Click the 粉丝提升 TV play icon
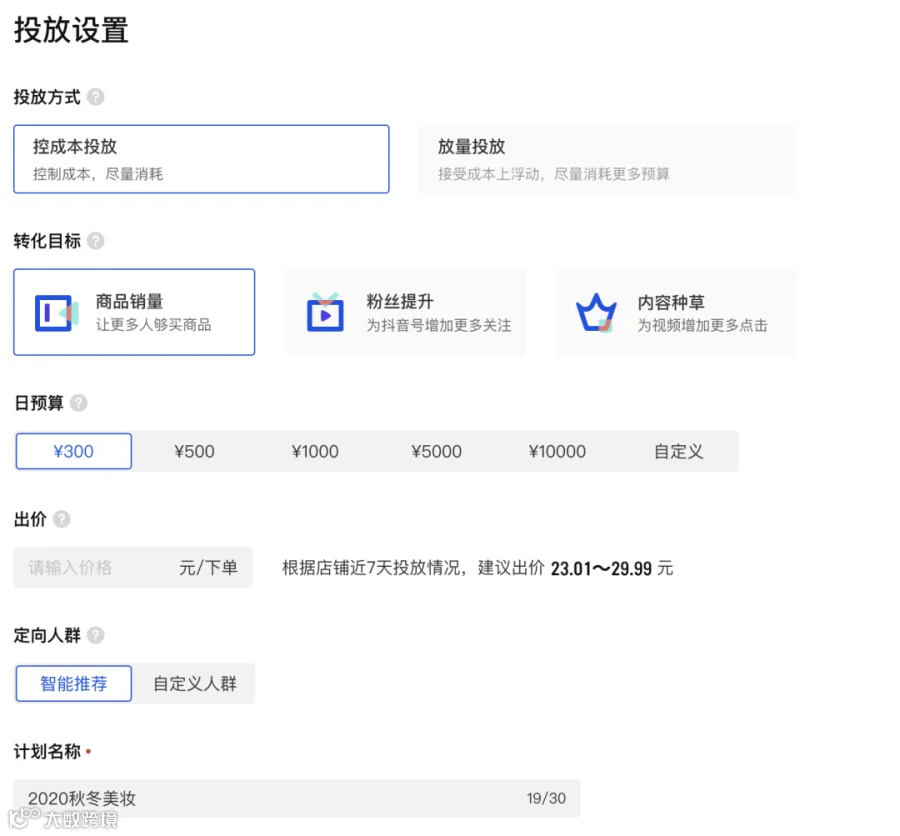Image resolution: width=900 pixels, height=836 pixels. pos(325,312)
